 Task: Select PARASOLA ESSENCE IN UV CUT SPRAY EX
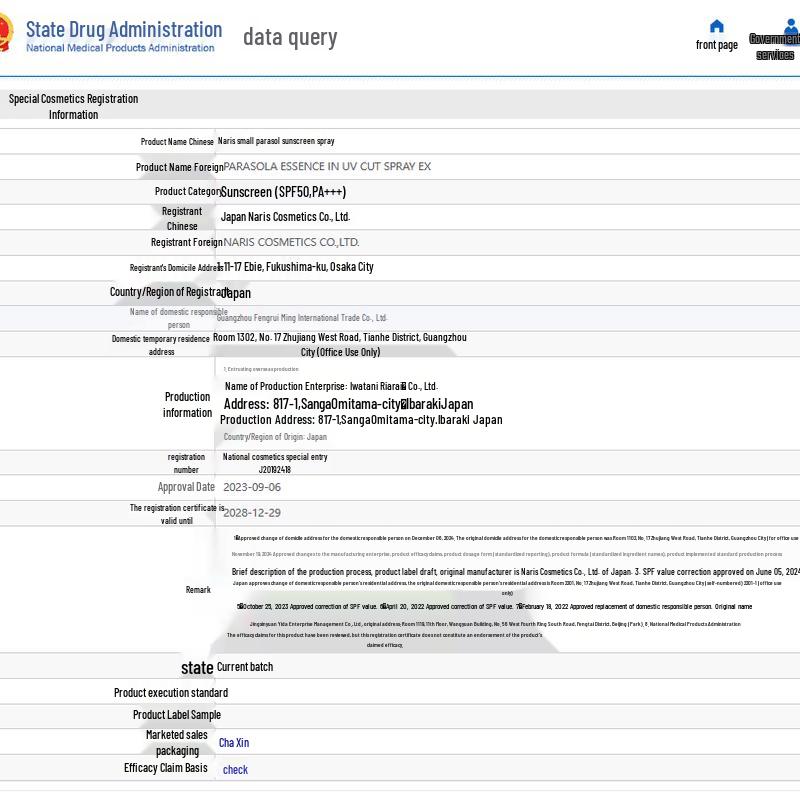(x=327, y=166)
